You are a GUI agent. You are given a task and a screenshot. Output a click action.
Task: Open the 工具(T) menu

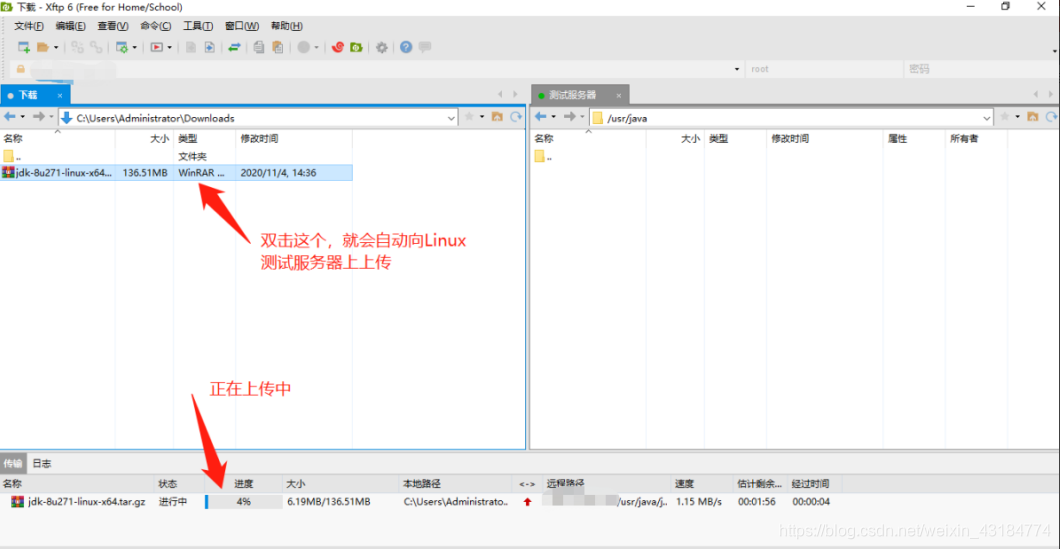(198, 26)
